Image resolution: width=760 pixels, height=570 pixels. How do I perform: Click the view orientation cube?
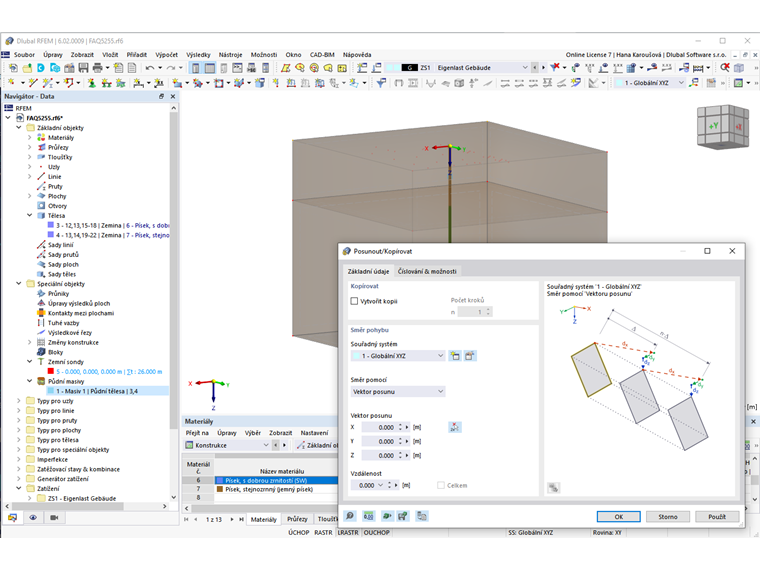723,127
